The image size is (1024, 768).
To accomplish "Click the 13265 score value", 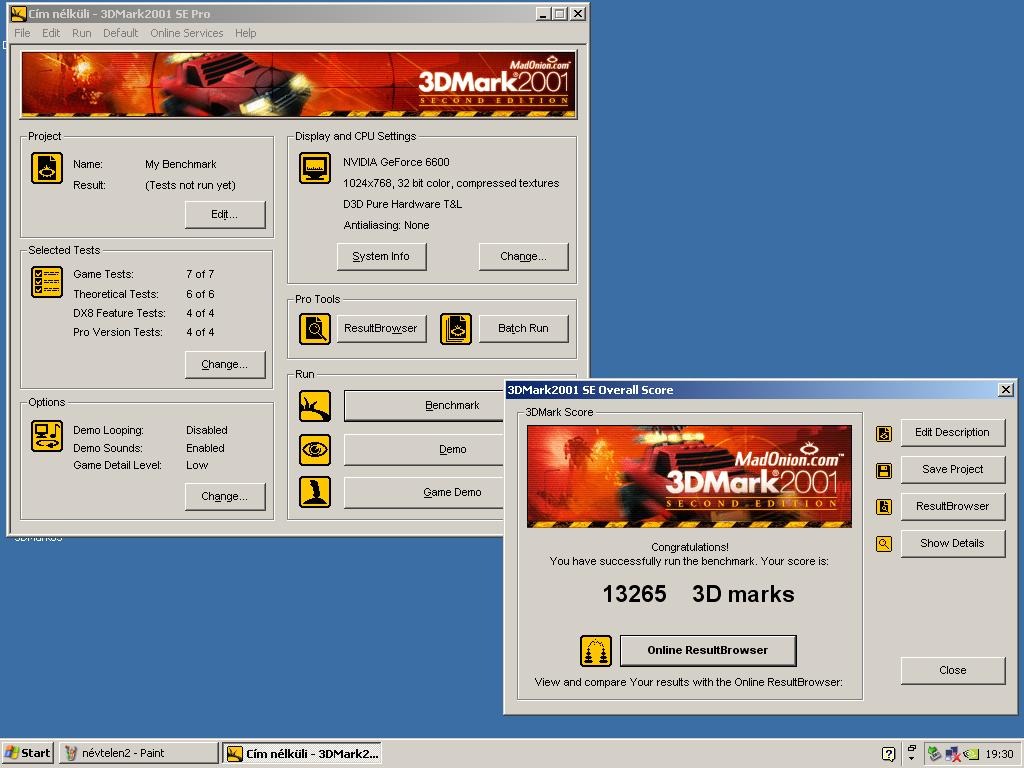I will click(634, 594).
